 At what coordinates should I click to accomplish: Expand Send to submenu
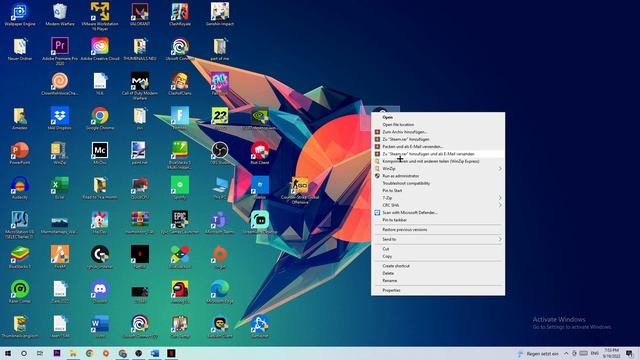point(438,239)
